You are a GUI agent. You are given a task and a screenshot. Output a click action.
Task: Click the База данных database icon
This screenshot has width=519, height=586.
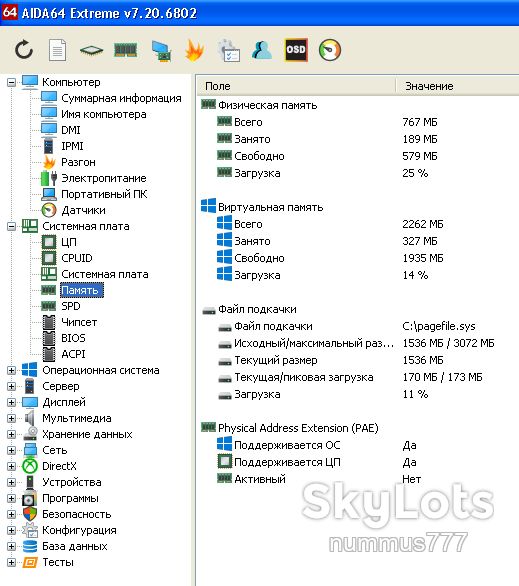(30, 546)
